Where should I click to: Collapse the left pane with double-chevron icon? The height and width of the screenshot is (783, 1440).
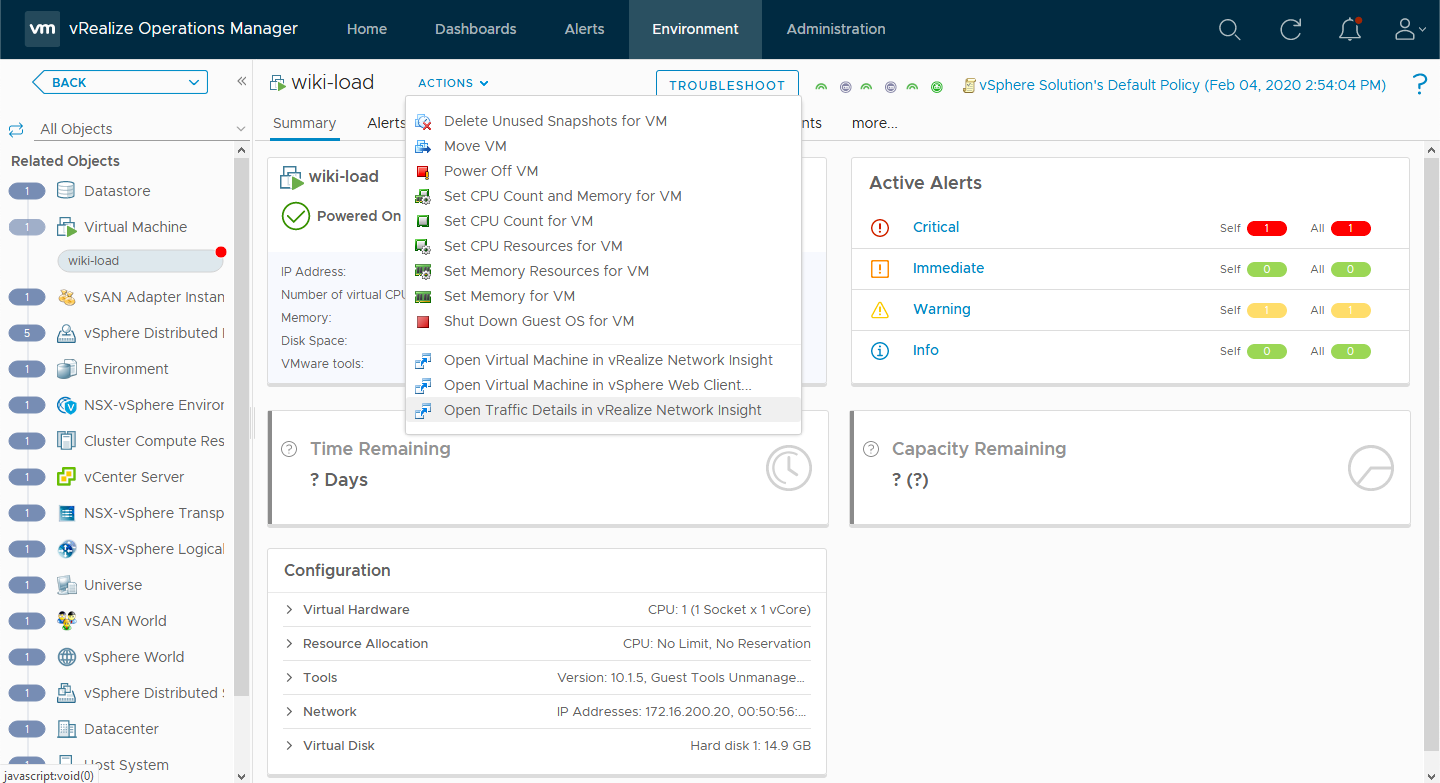tap(241, 82)
